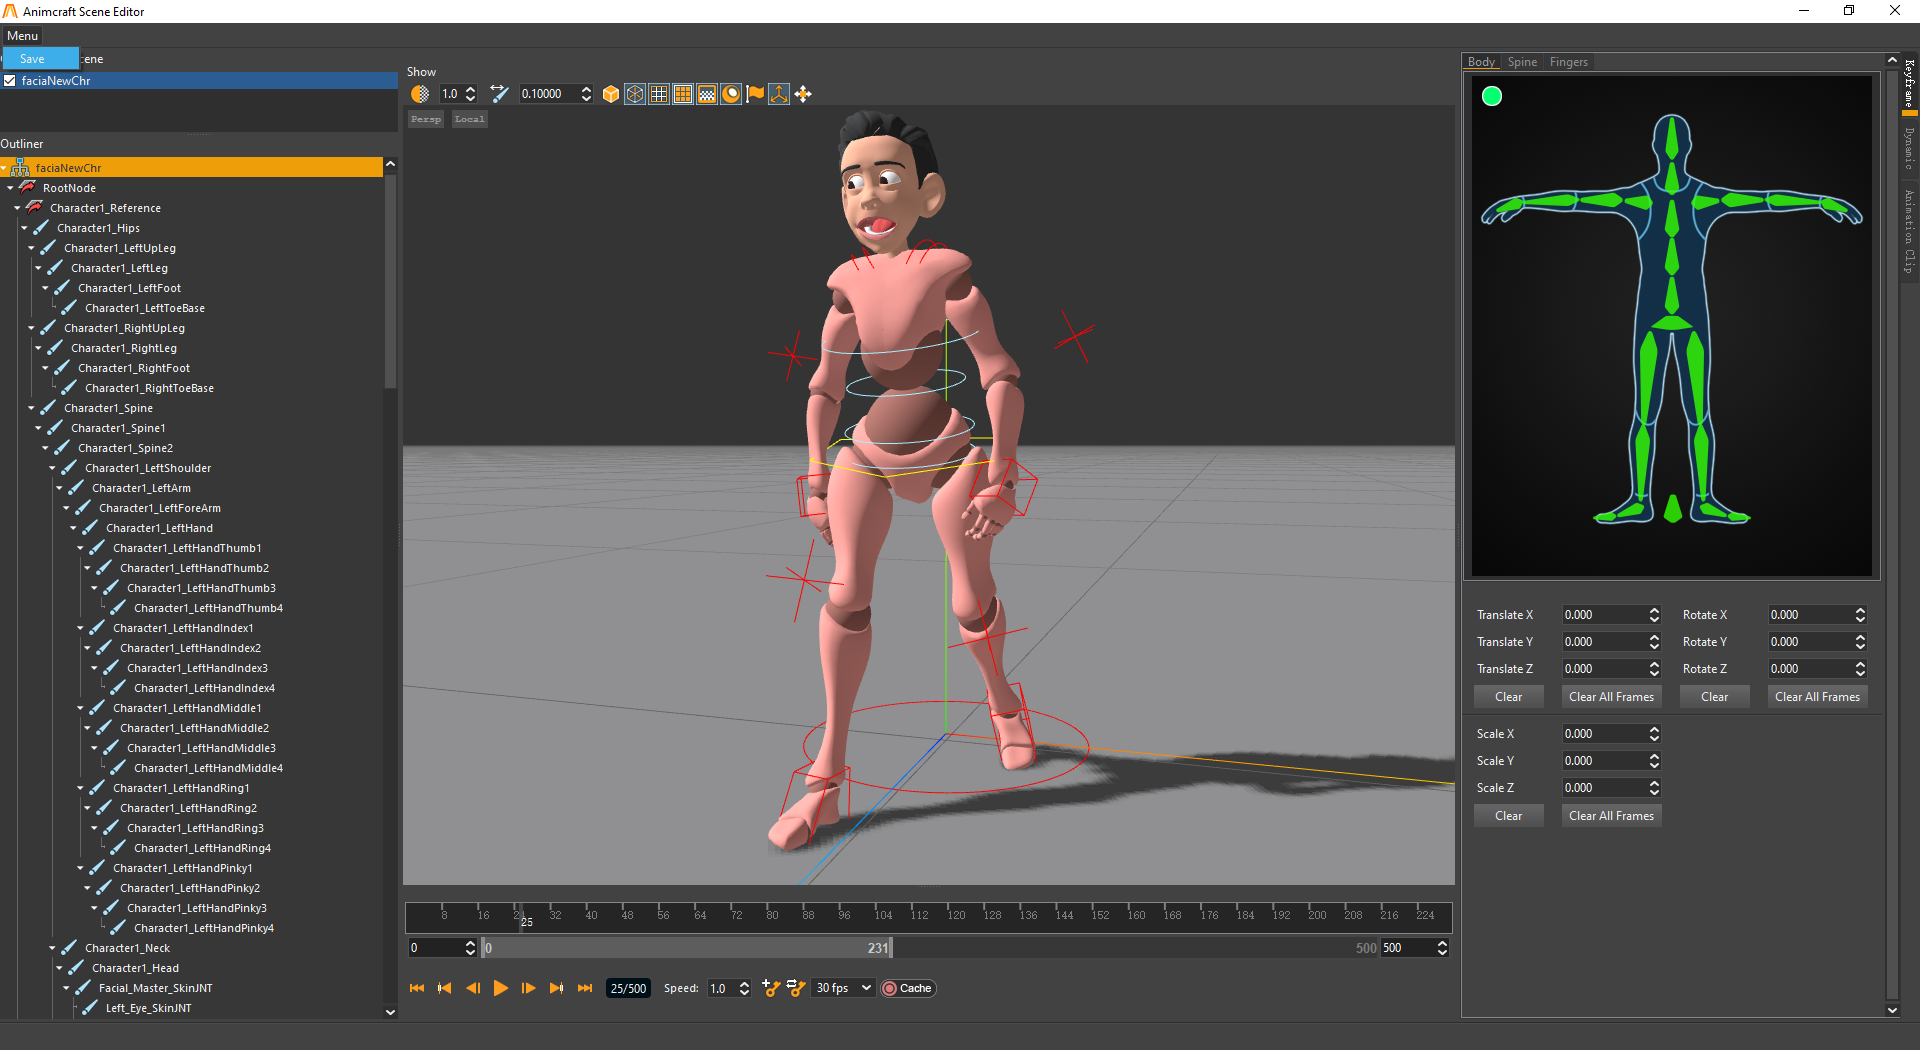Open the Menu menu

pos(22,36)
